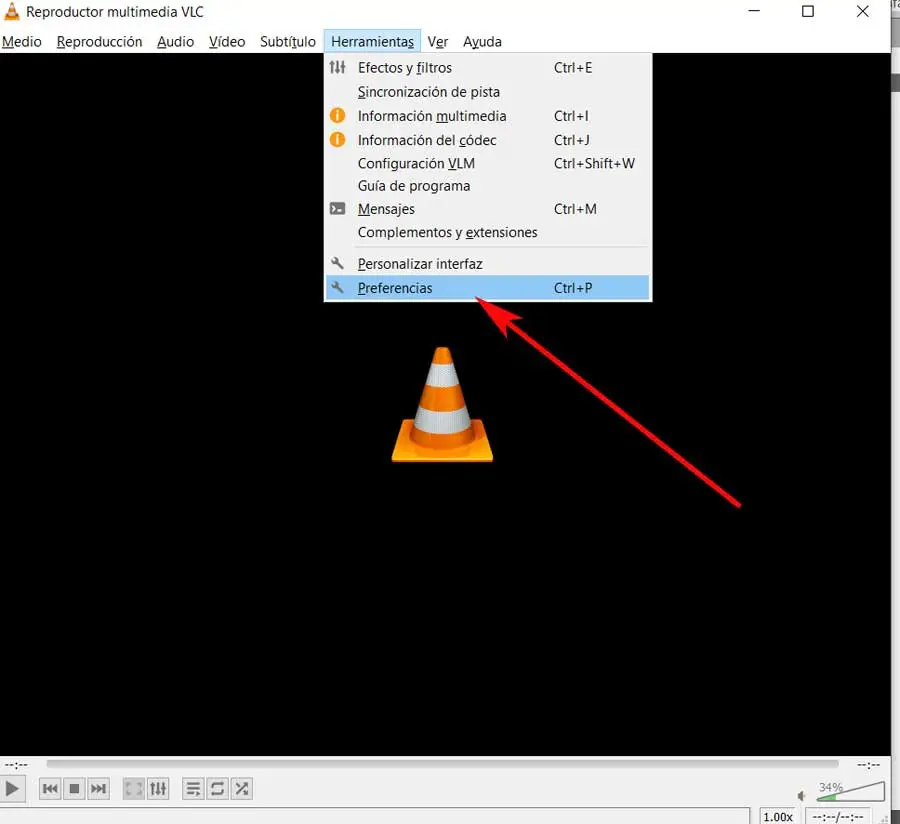Open Mensajes window
The image size is (900, 824).
coord(488,209)
